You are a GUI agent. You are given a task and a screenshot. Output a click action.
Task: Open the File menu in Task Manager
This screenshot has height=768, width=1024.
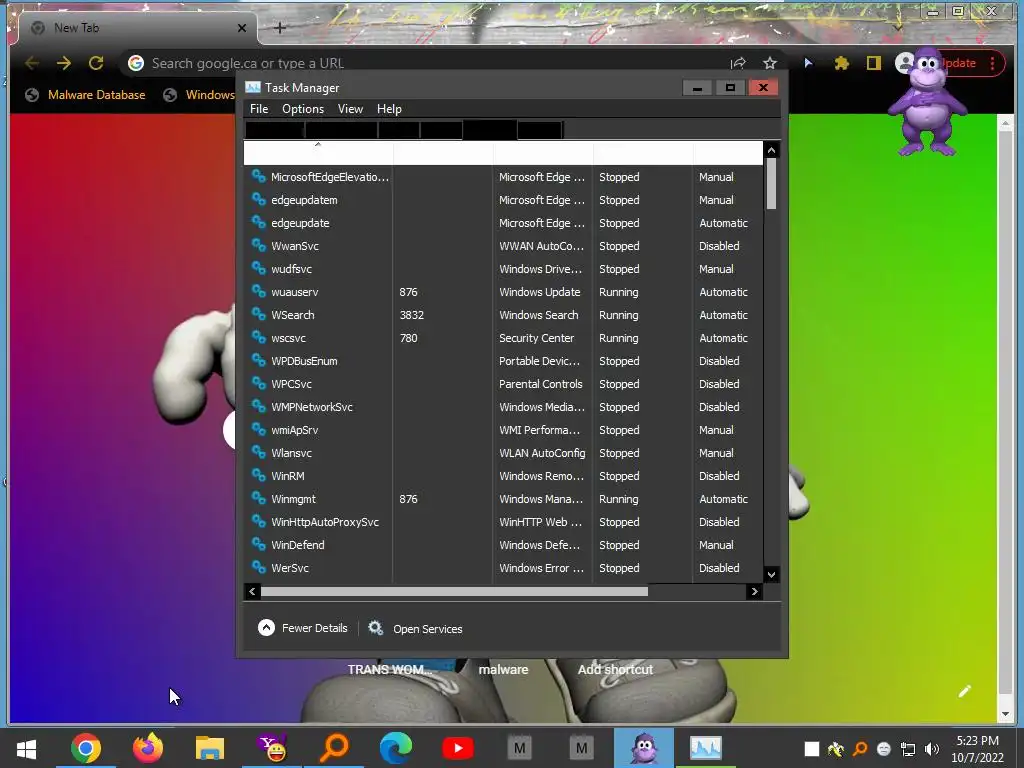pyautogui.click(x=259, y=109)
